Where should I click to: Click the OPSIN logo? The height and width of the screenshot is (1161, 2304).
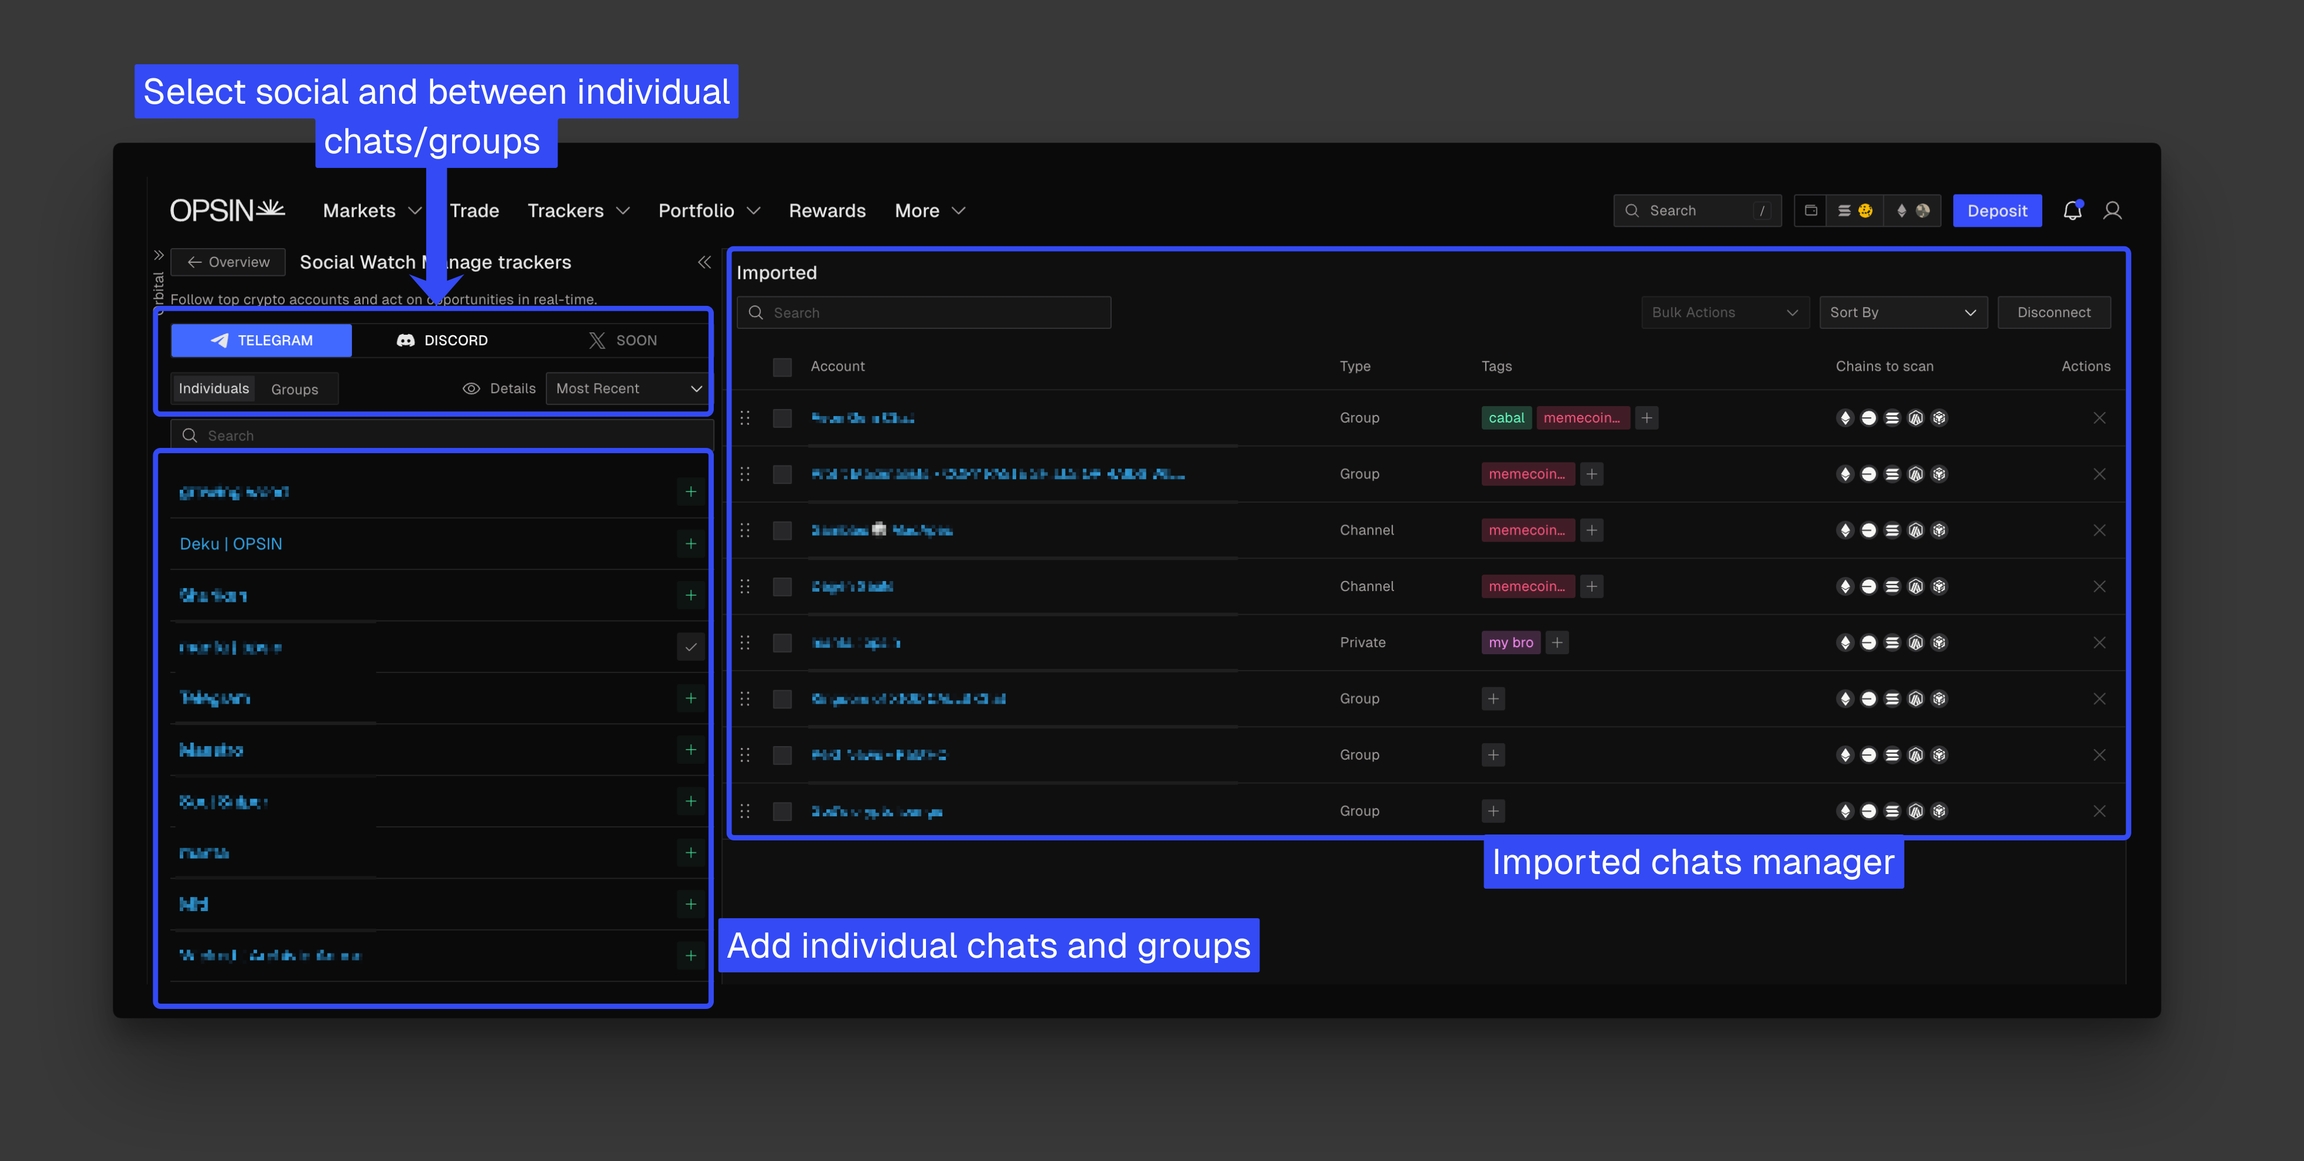point(227,210)
